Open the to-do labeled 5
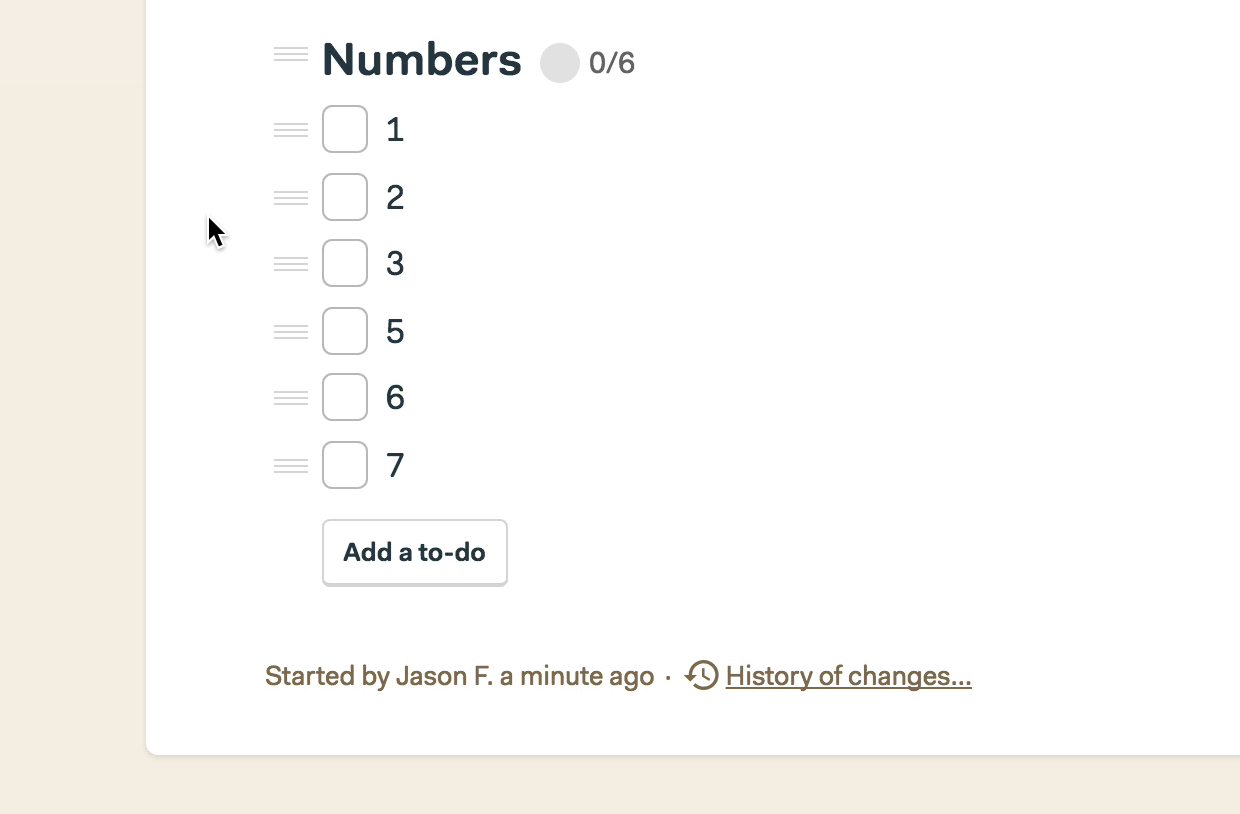The height and width of the screenshot is (814, 1240). [x=395, y=331]
